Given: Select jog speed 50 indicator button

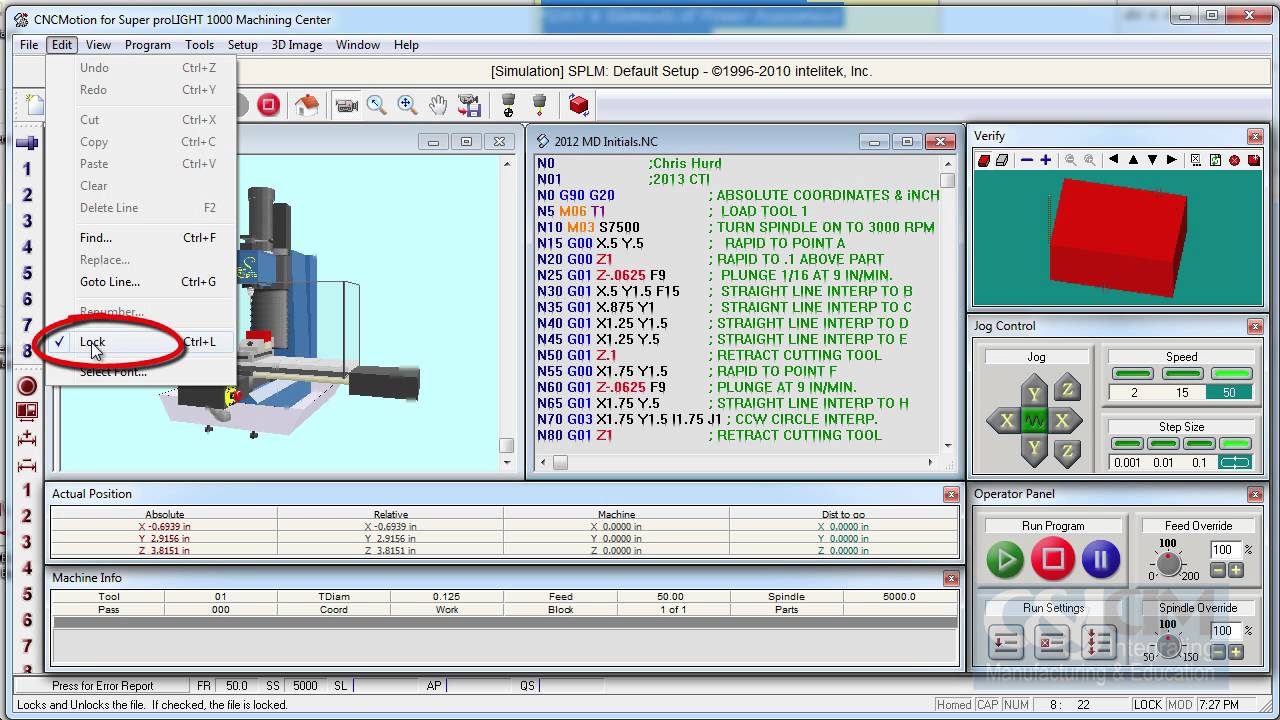Looking at the screenshot, I should point(1230,373).
